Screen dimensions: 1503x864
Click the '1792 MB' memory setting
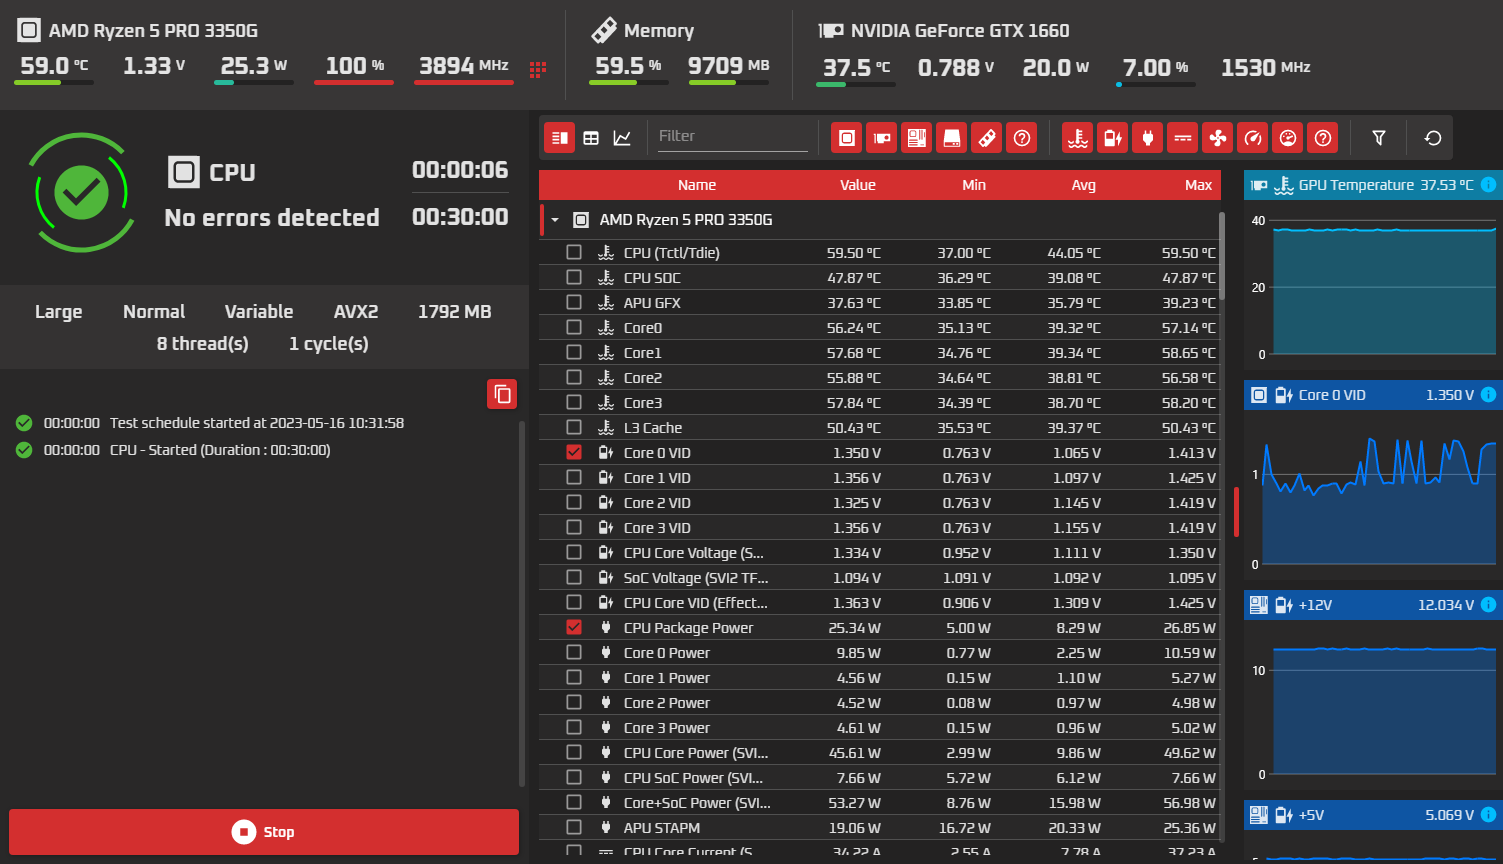pyautogui.click(x=454, y=312)
